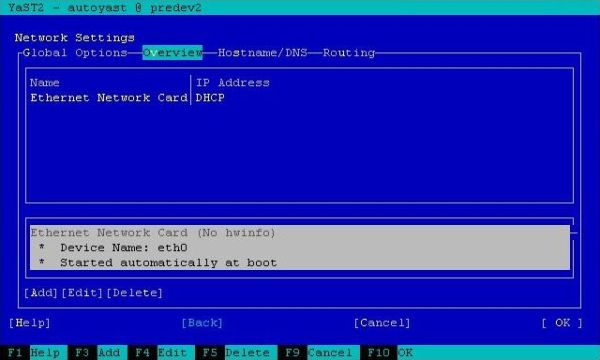Click the 'Network Settings' heading

point(75,37)
